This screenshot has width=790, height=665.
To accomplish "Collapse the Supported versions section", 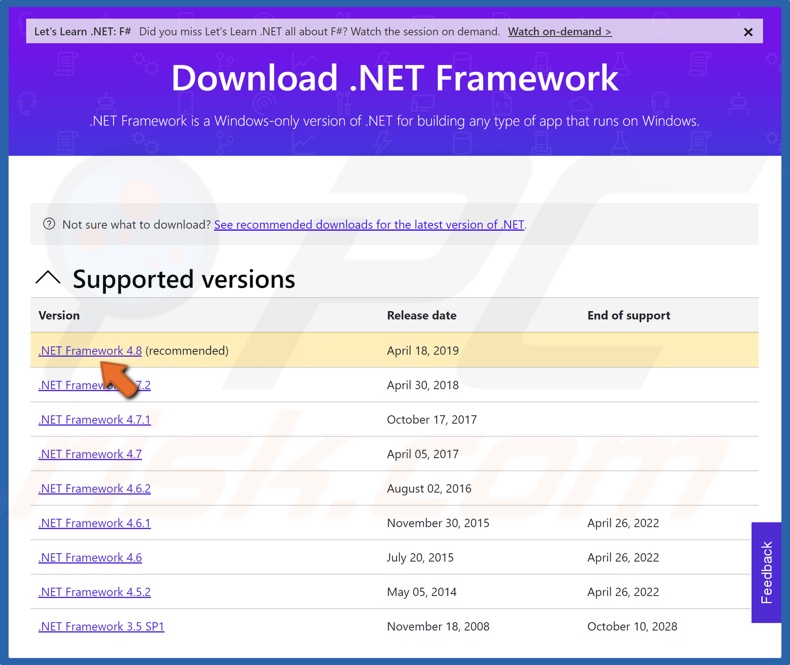I will (x=48, y=278).
